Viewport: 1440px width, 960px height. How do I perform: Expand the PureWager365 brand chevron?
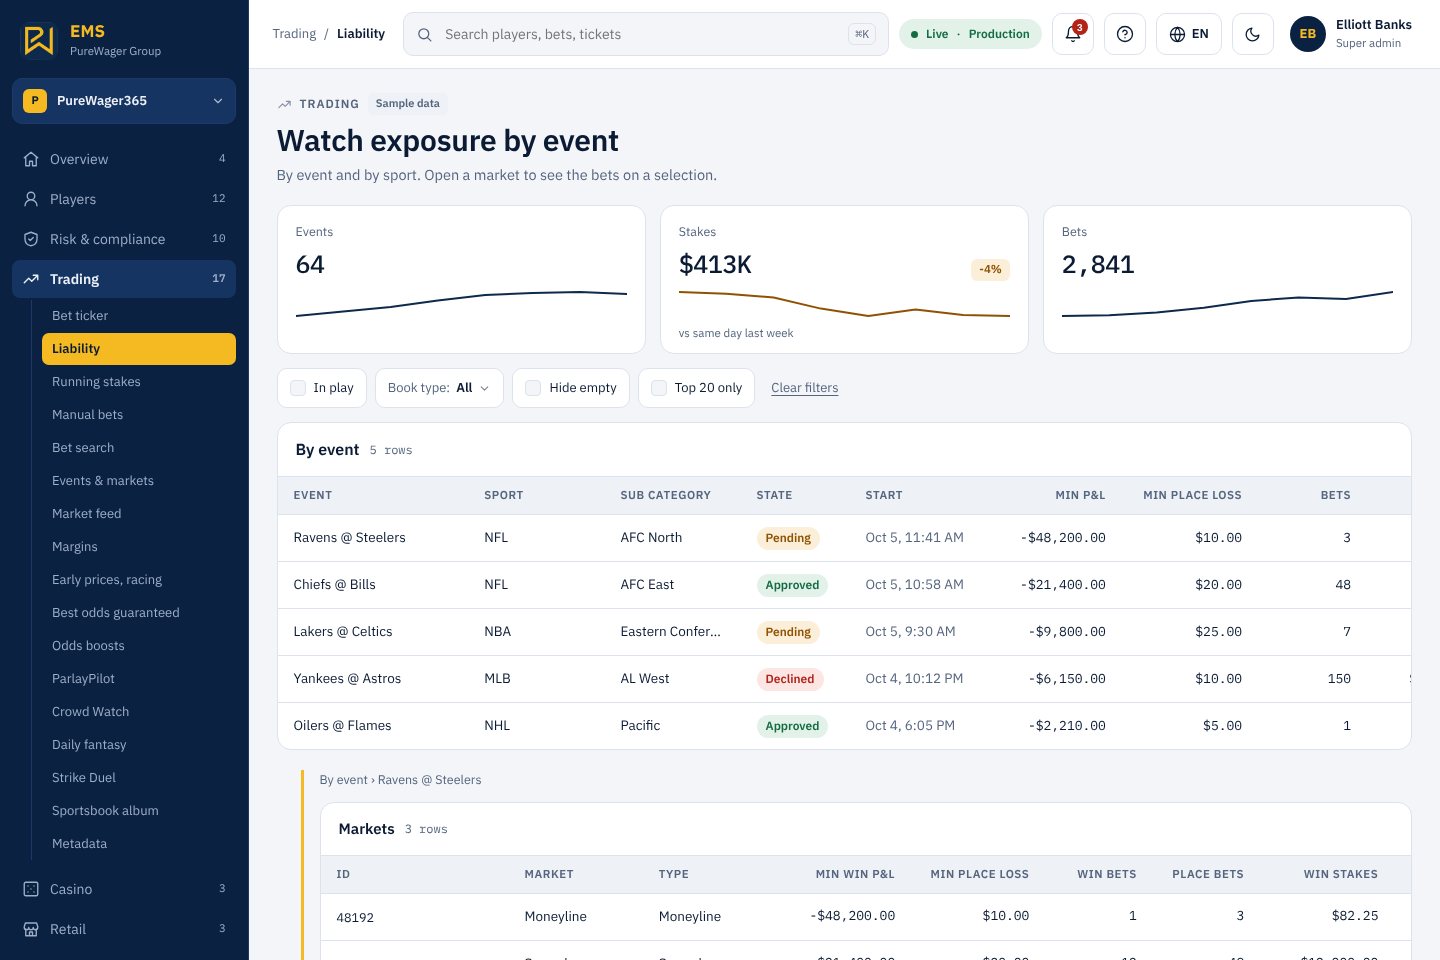coord(218,101)
